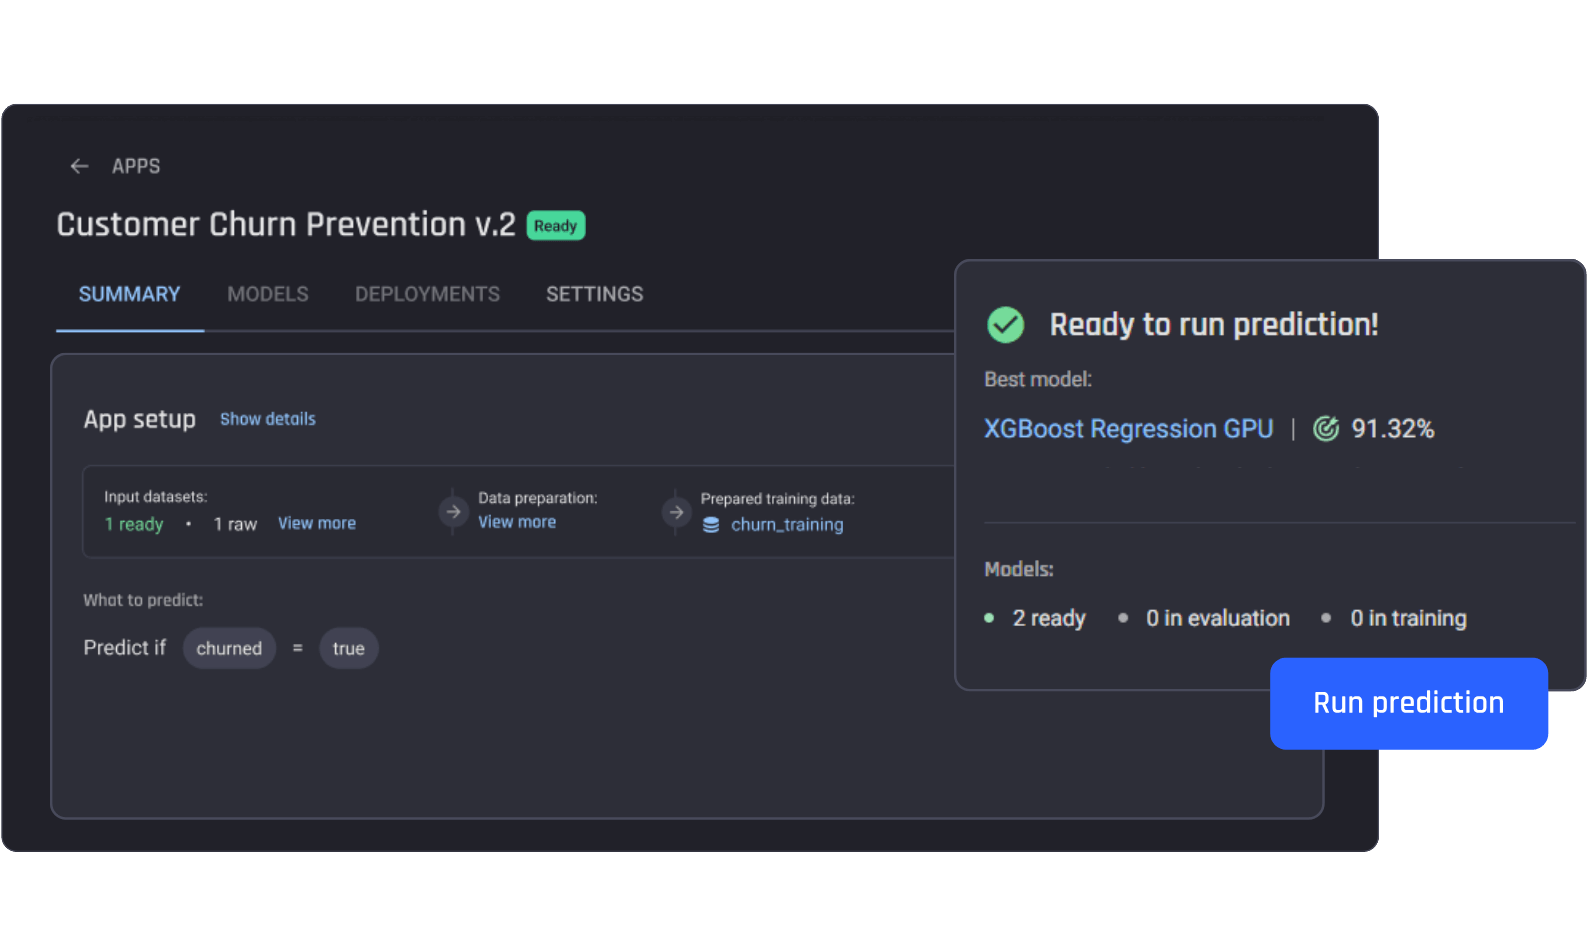Open the DEPLOYMENTS tab
The image size is (1588, 950).
pyautogui.click(x=427, y=294)
